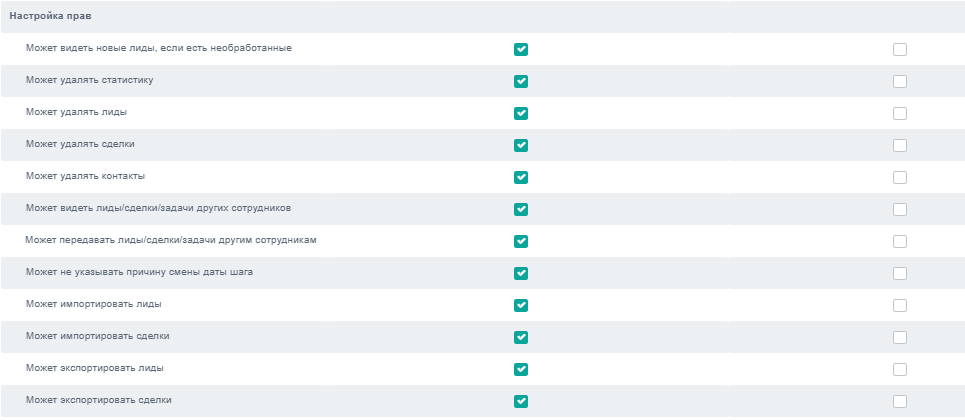Tick empty checkbox in 'Может удалять лиды' row
The height and width of the screenshot is (420, 965).
pyautogui.click(x=900, y=113)
